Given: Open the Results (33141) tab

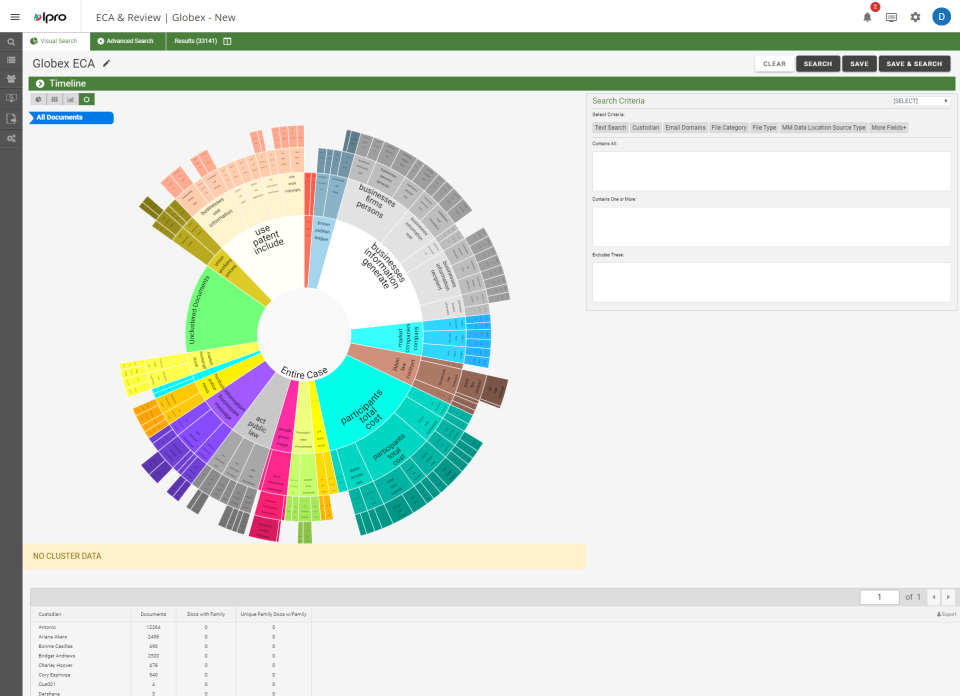Looking at the screenshot, I should pyautogui.click(x=197, y=41).
